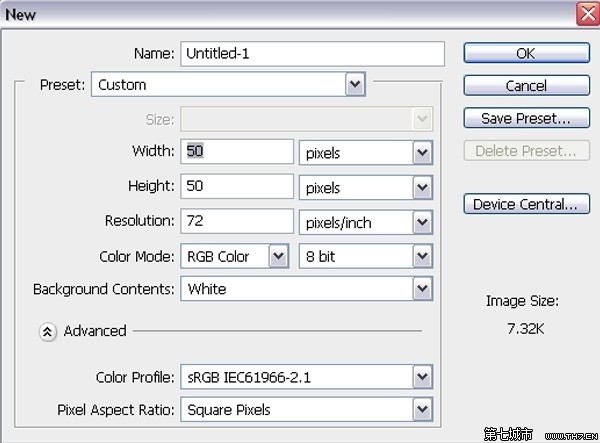Collapse the Advanced section
This screenshot has width=600, height=443.
[x=47, y=331]
